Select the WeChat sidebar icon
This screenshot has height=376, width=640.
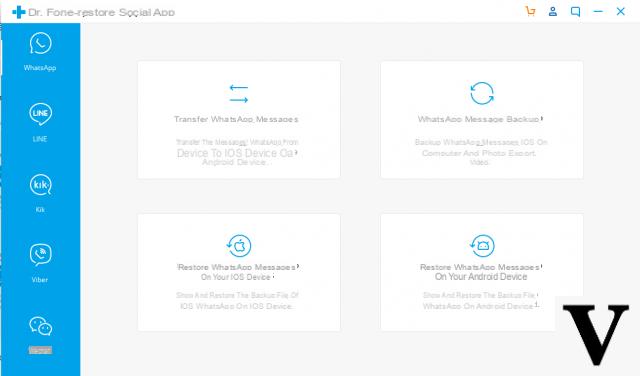pyautogui.click(x=40, y=326)
